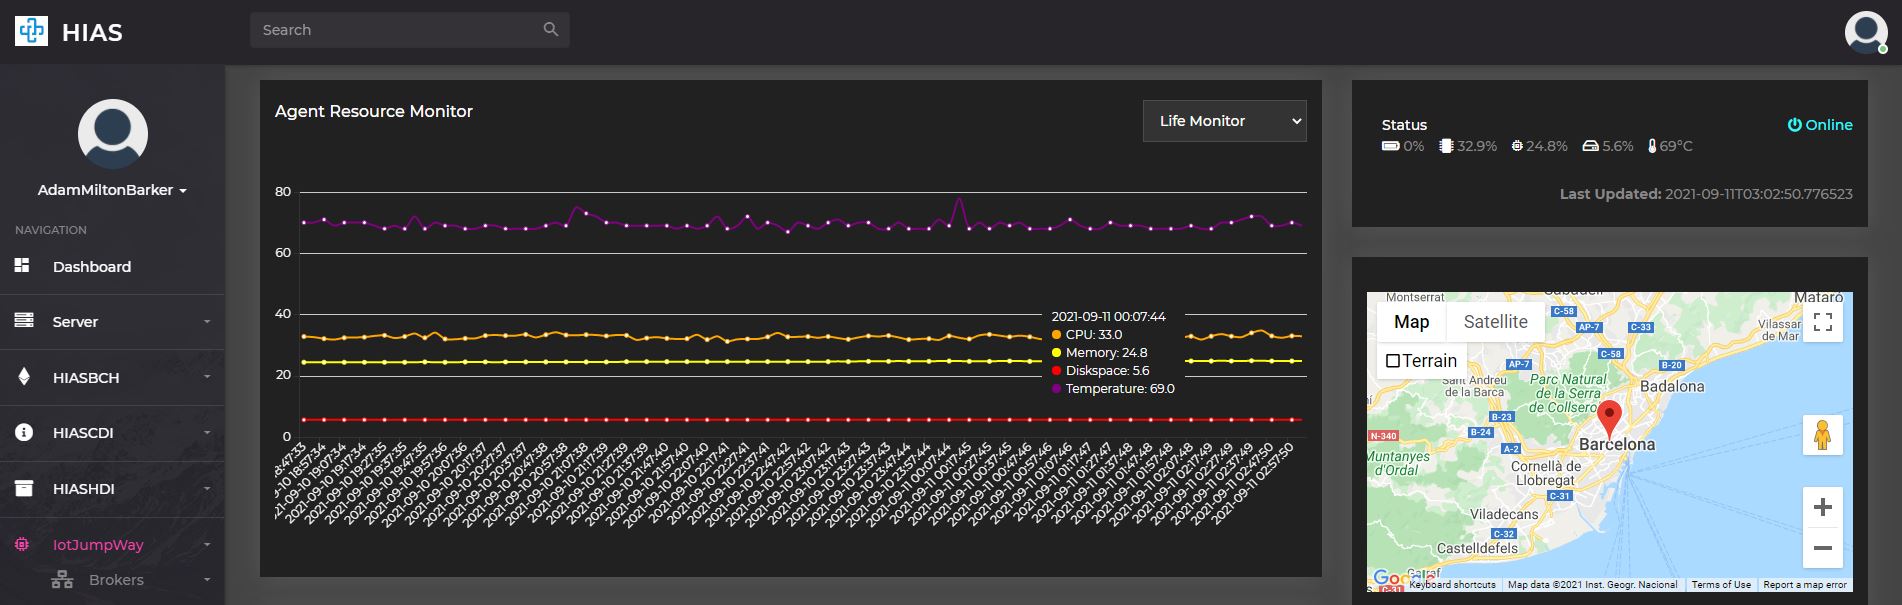Open the IotJumpWay menu item
Viewport: 1902px width, 605px height.
[x=112, y=545]
